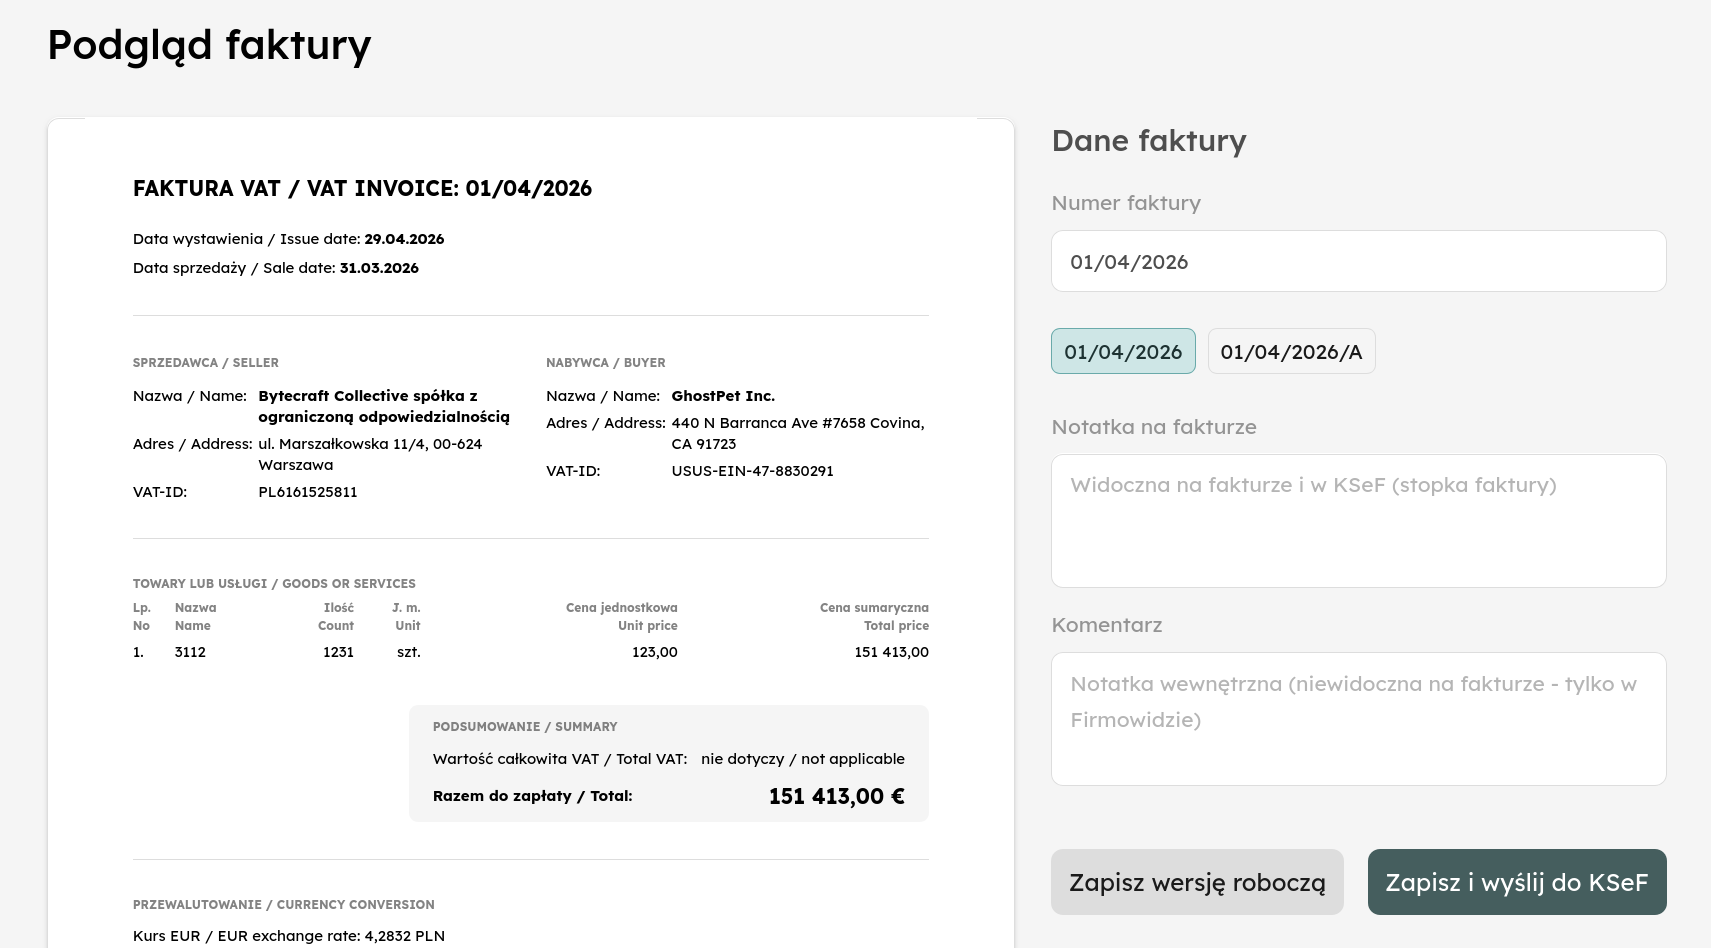Click buyer name GhostPet Inc.
Image resolution: width=1711 pixels, height=948 pixels.
723,395
